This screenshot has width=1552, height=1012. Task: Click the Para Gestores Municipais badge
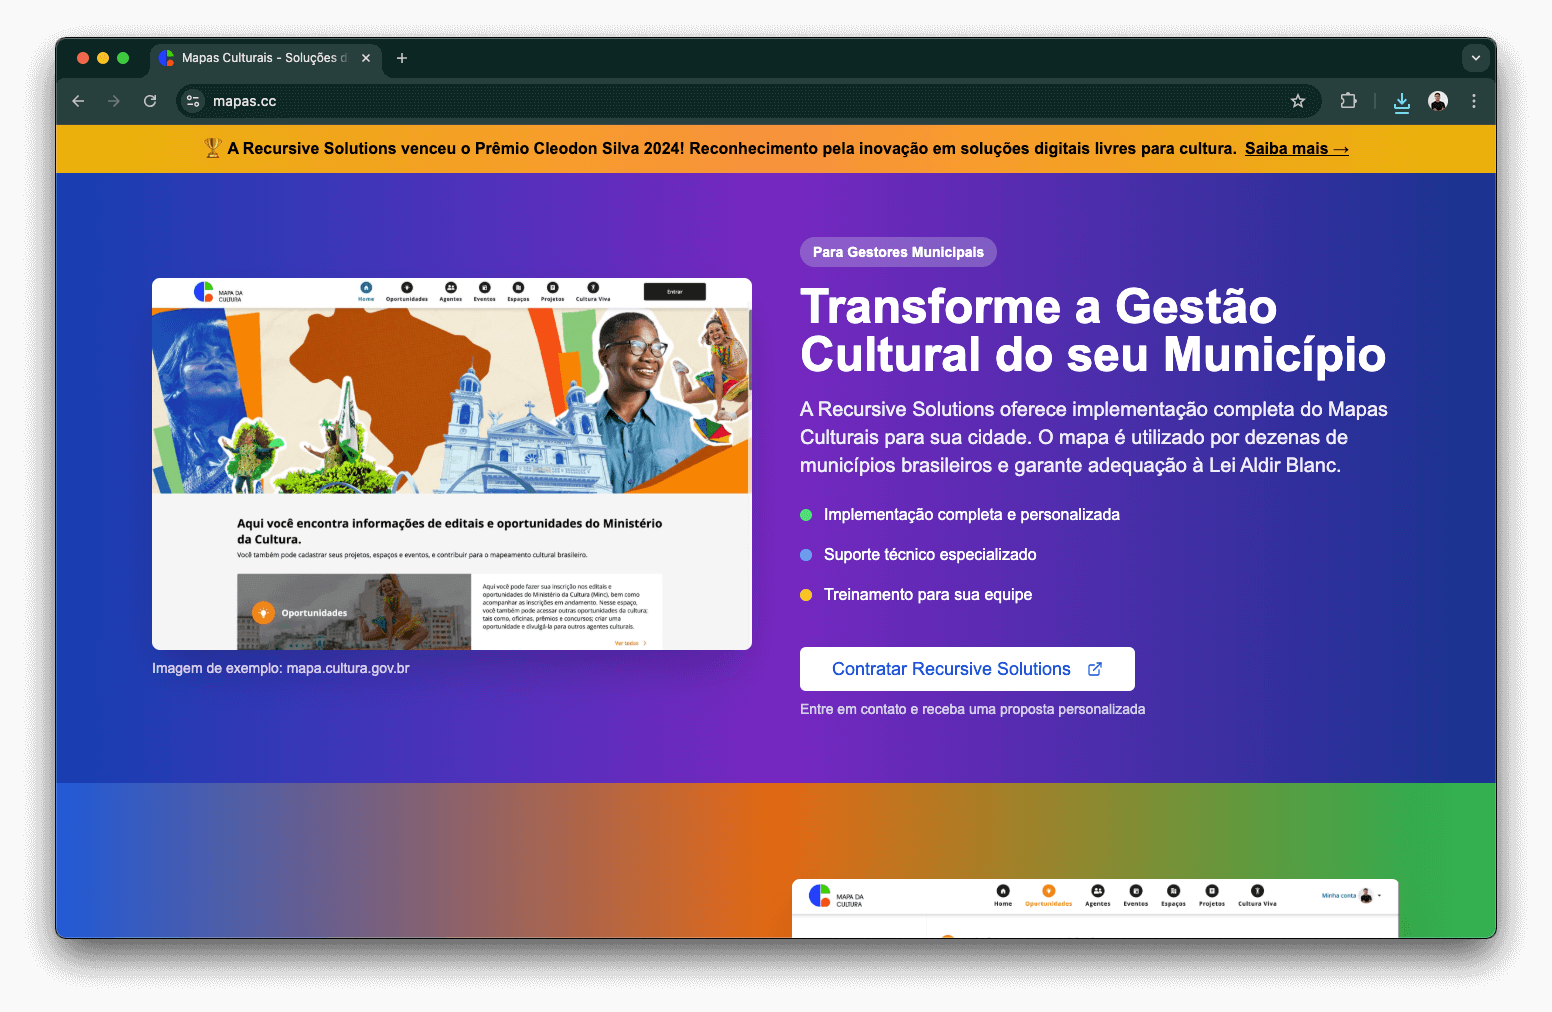(x=897, y=252)
